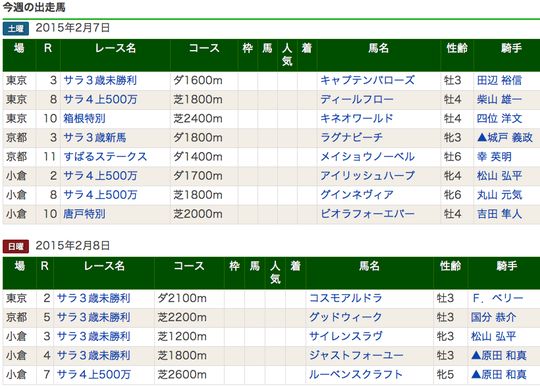540x389 pixels.
Task: Open jockey 柴山 雄一
Action: click(499, 99)
